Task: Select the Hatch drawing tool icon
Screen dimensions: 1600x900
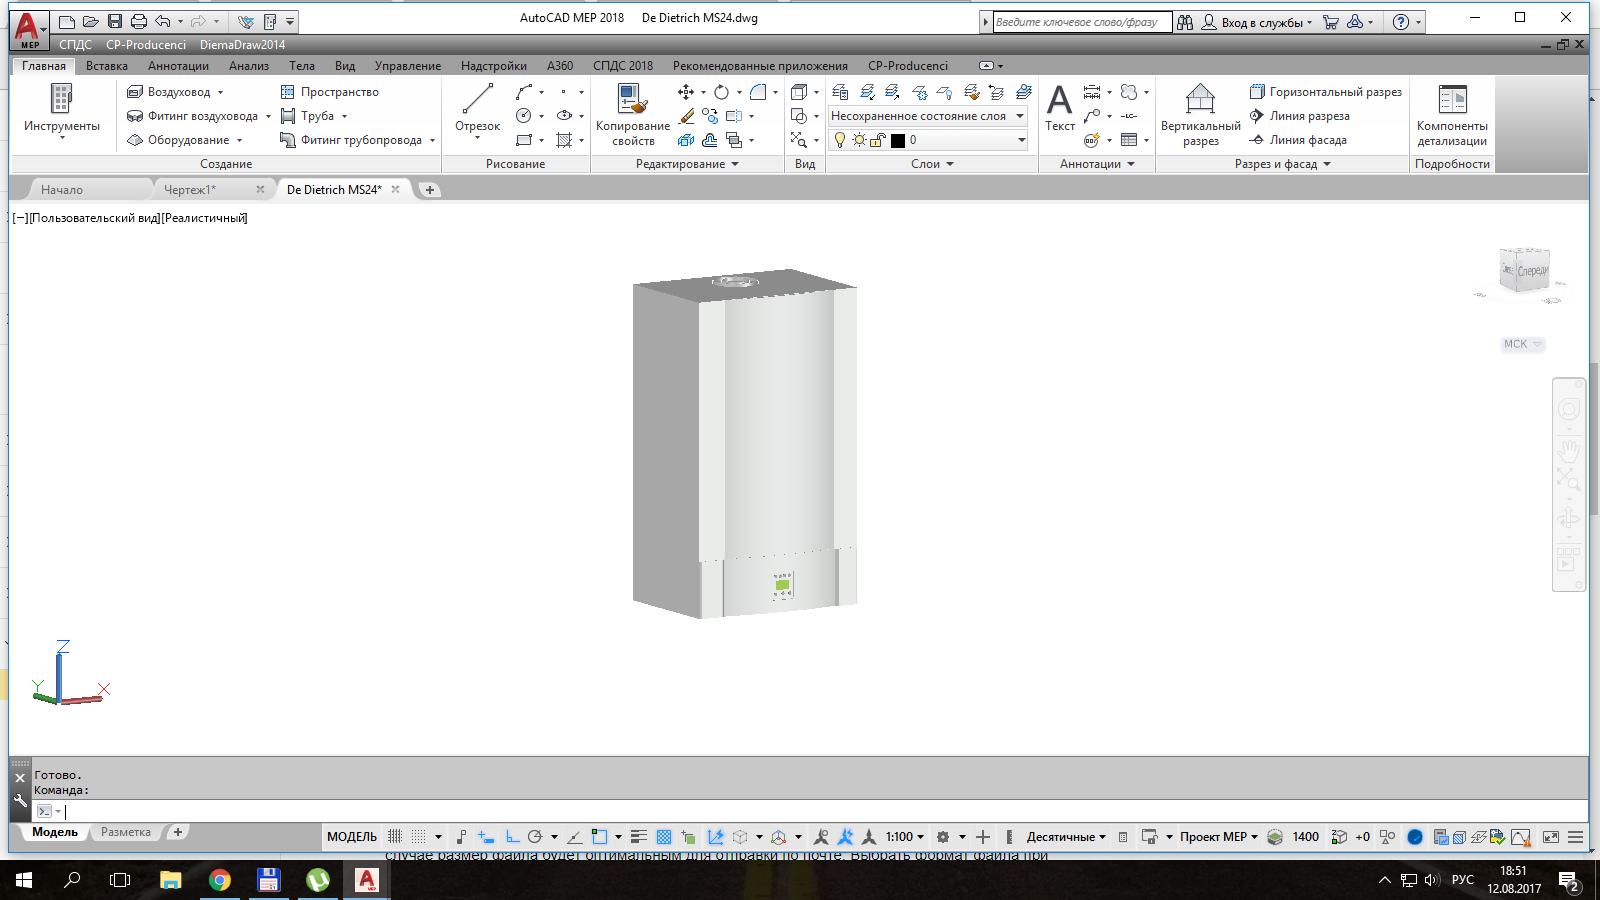Action: pyautogui.click(x=564, y=140)
